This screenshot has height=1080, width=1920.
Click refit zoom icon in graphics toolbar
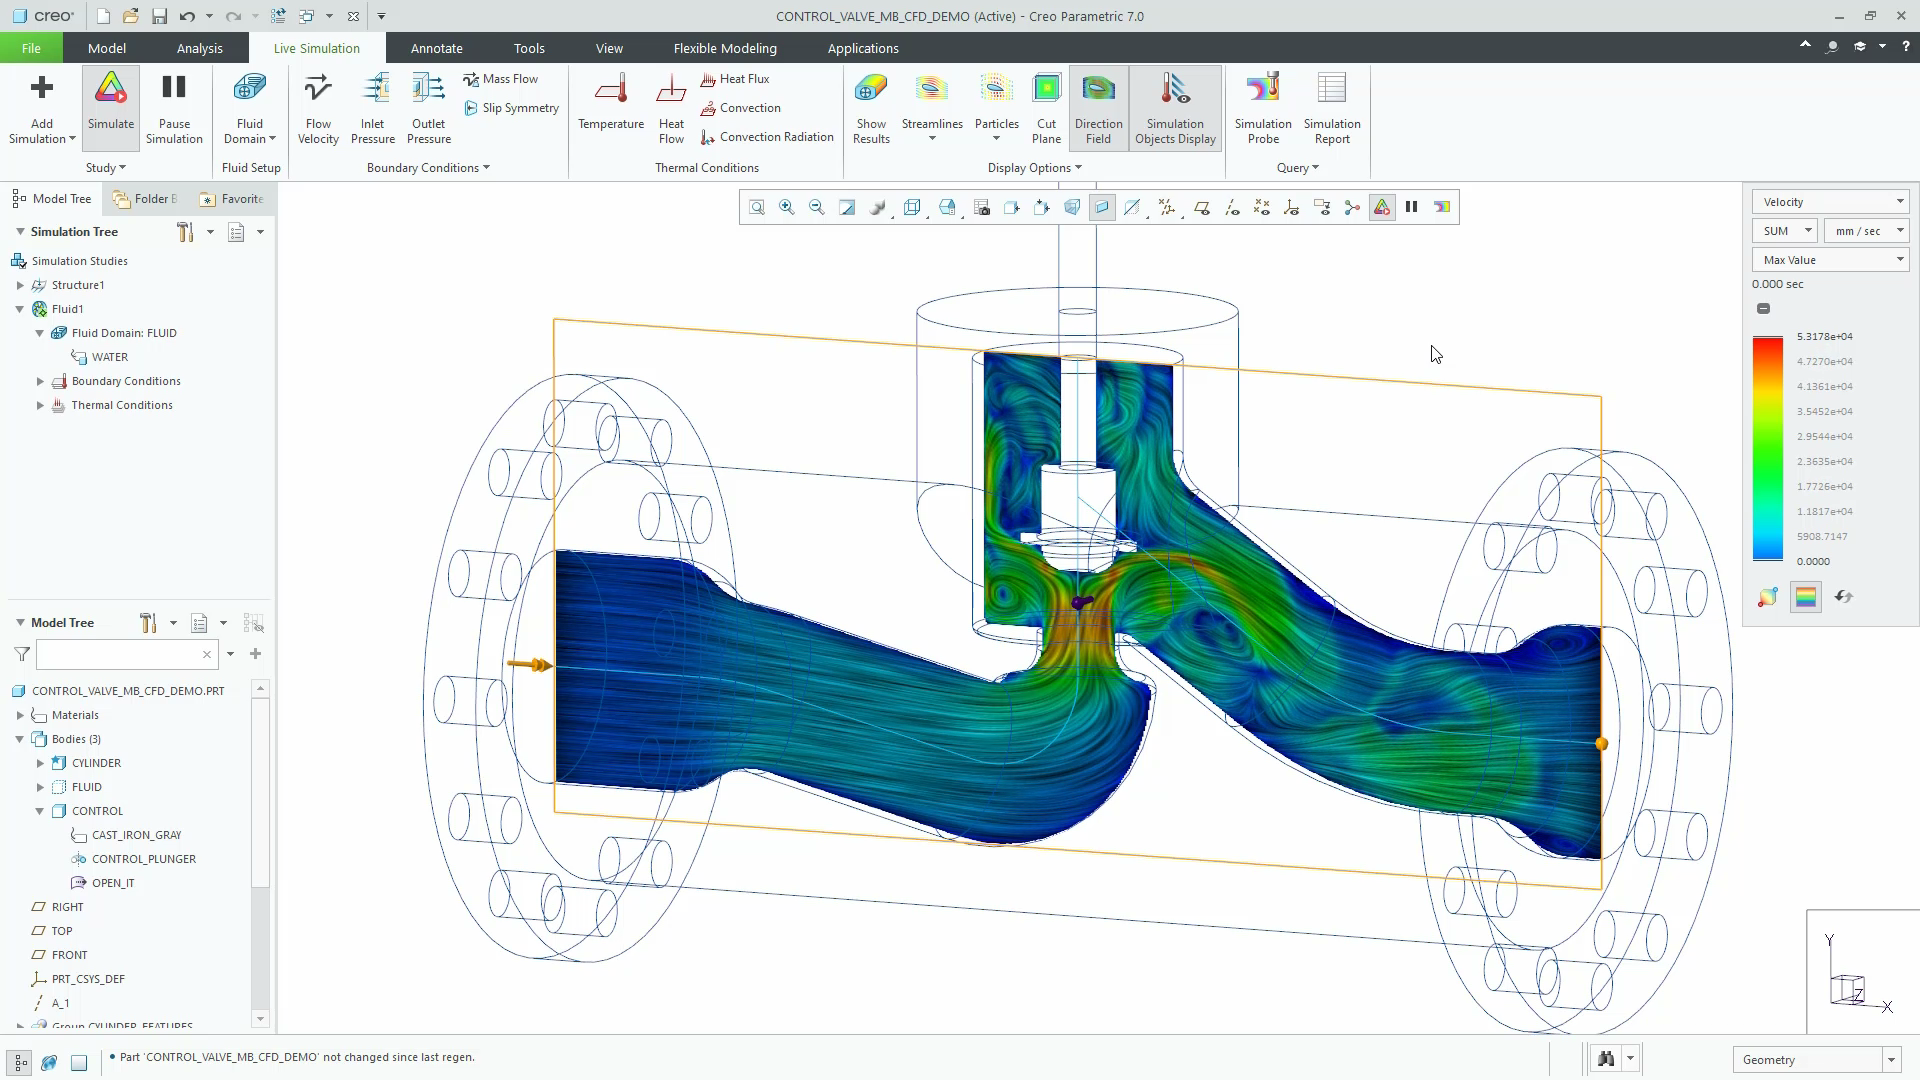point(757,207)
